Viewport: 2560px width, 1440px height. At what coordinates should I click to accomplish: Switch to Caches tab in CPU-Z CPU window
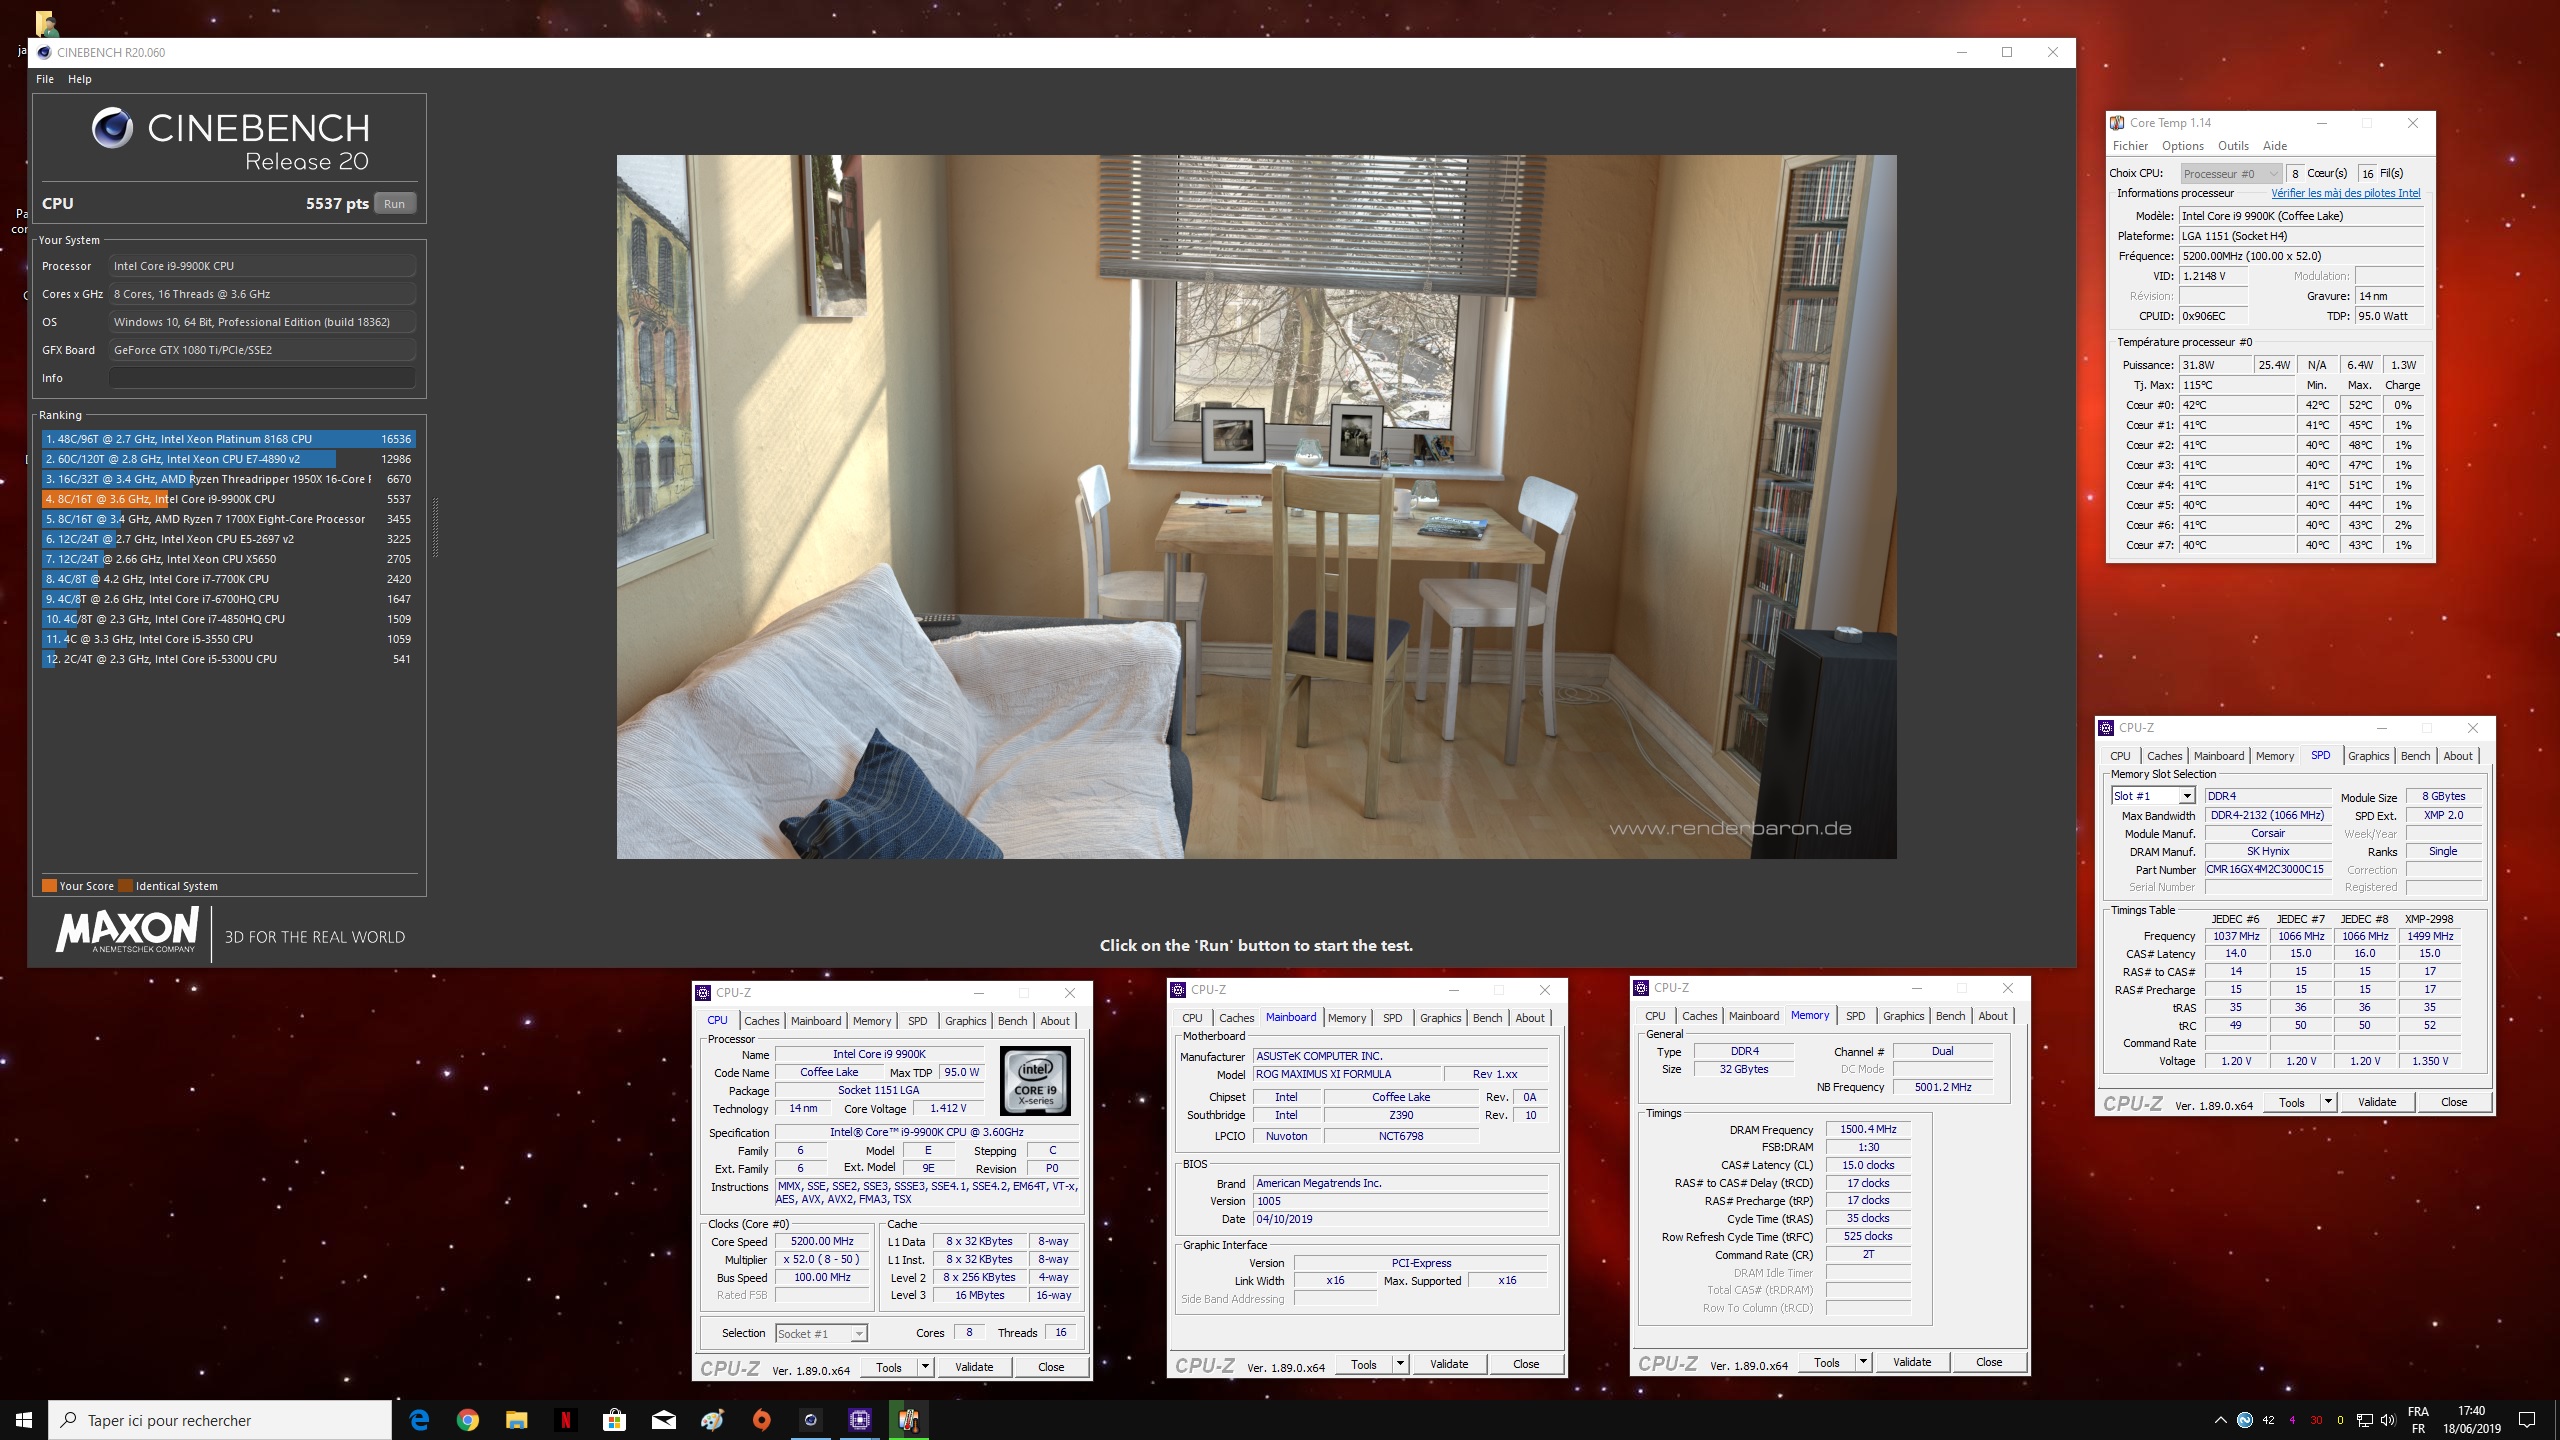761,1021
